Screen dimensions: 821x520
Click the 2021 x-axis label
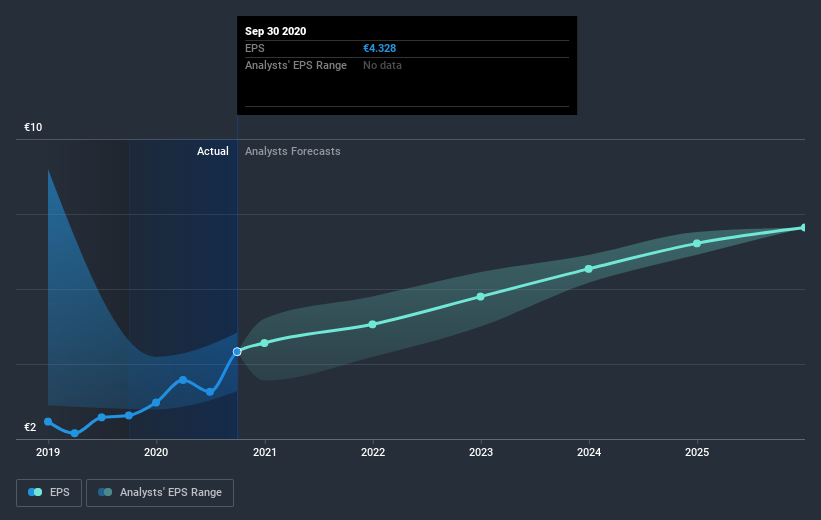[264, 452]
